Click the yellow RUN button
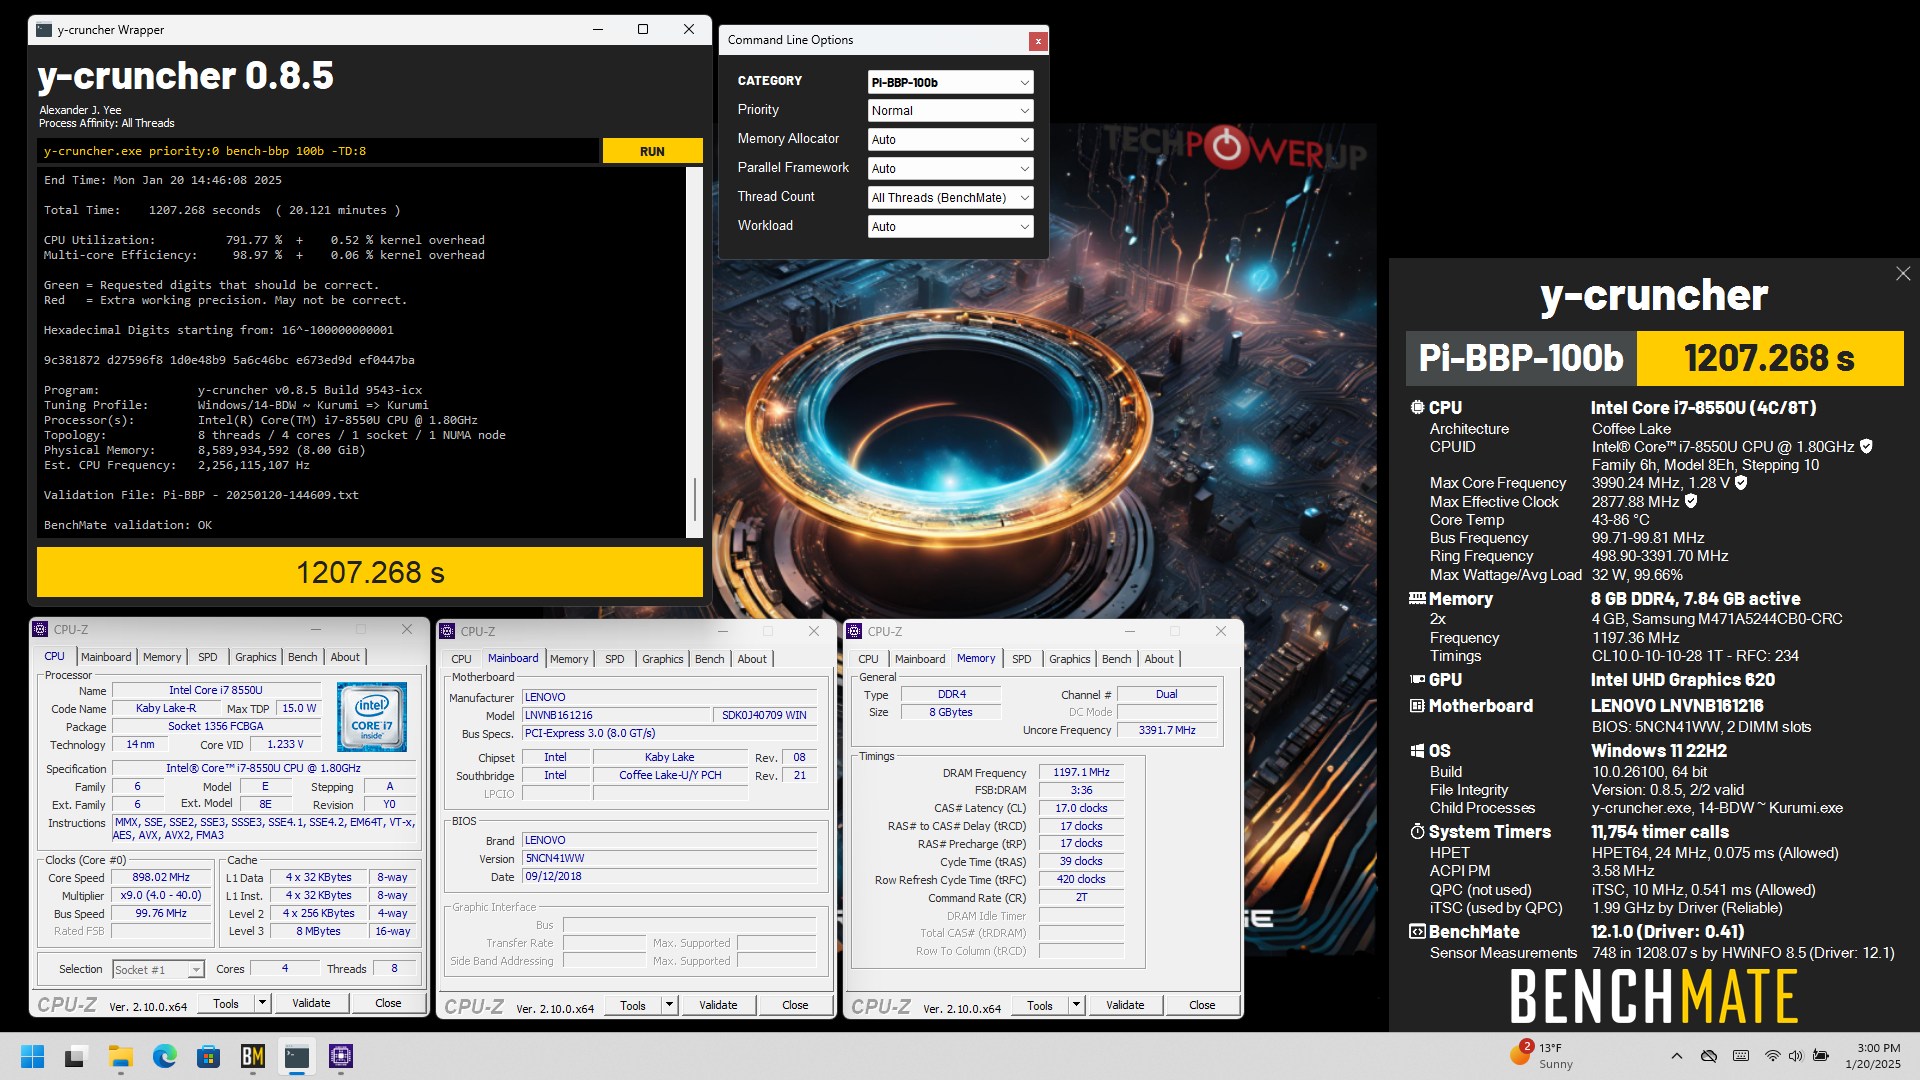The height and width of the screenshot is (1080, 1920). pyautogui.click(x=652, y=151)
